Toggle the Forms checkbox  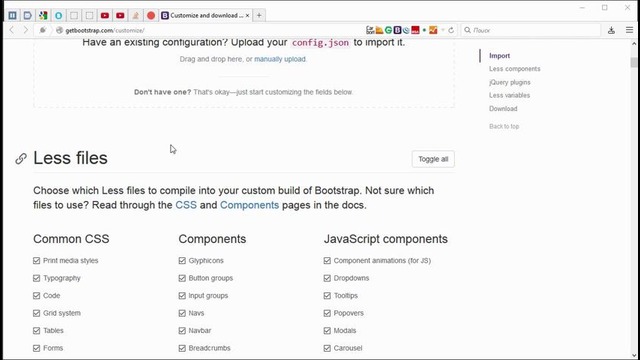pos(36,348)
